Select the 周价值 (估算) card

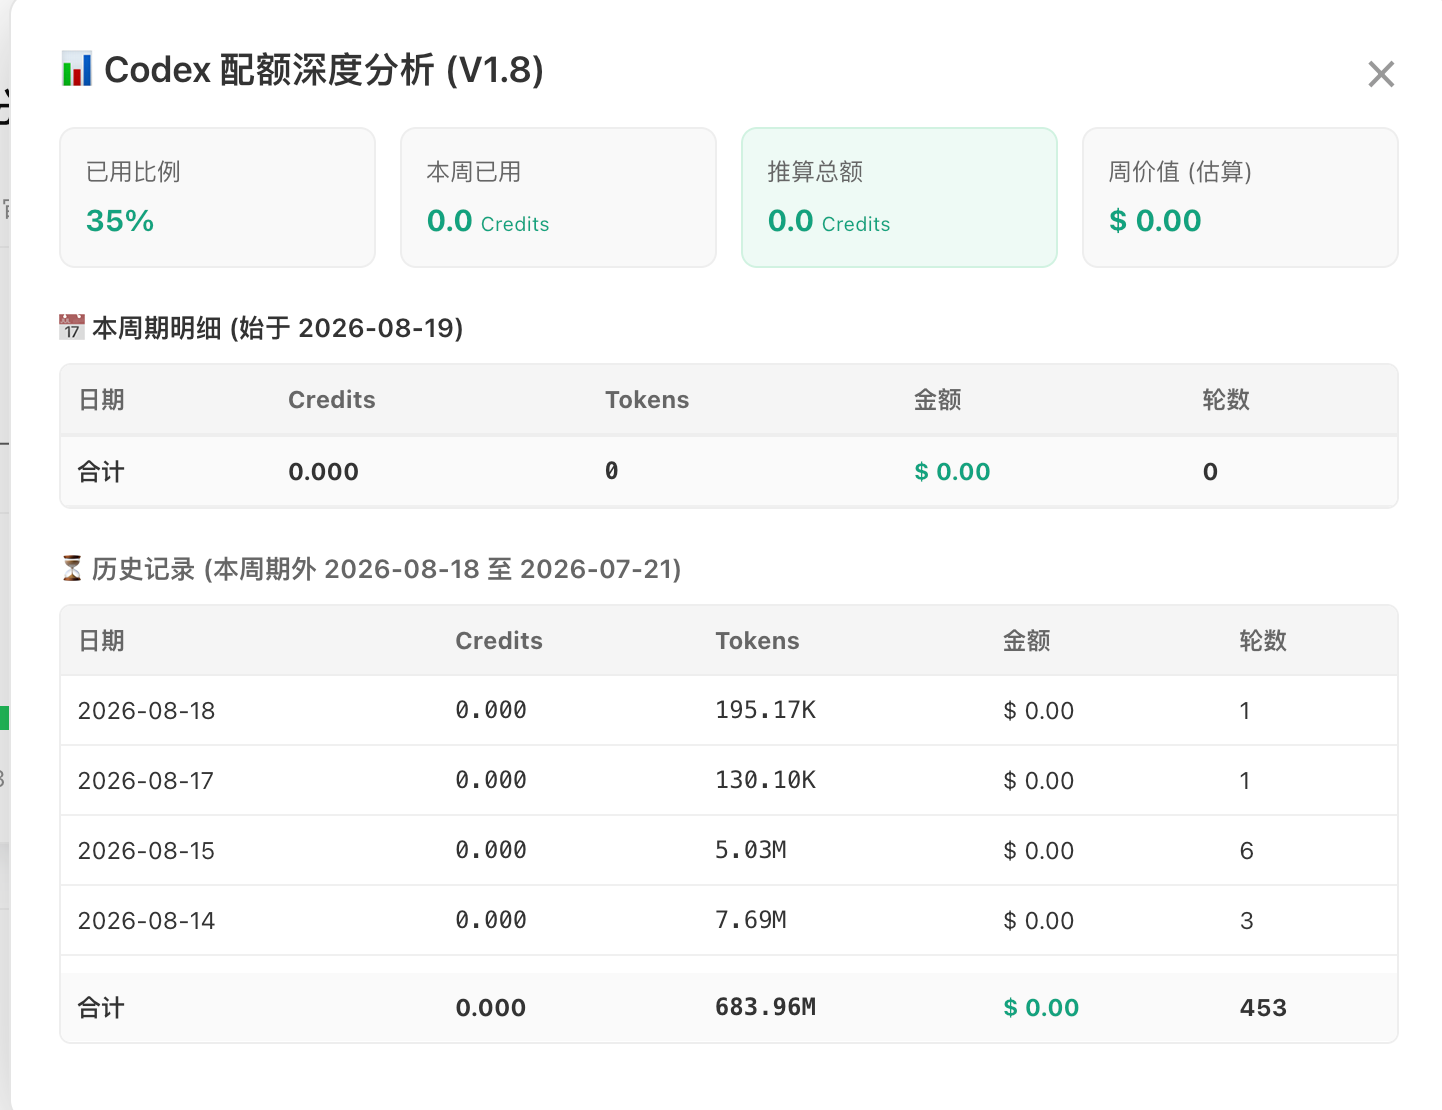pyautogui.click(x=1240, y=197)
